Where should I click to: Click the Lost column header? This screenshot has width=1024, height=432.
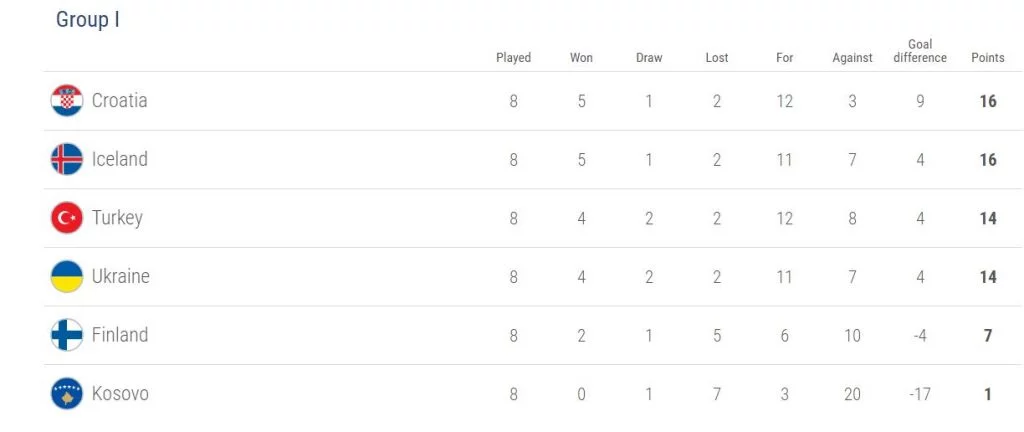717,58
